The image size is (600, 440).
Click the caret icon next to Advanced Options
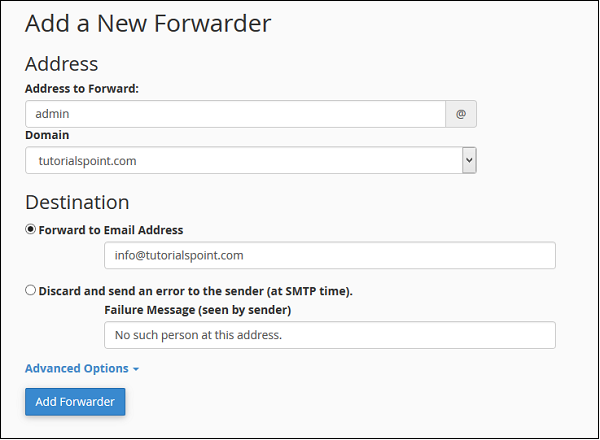136,369
